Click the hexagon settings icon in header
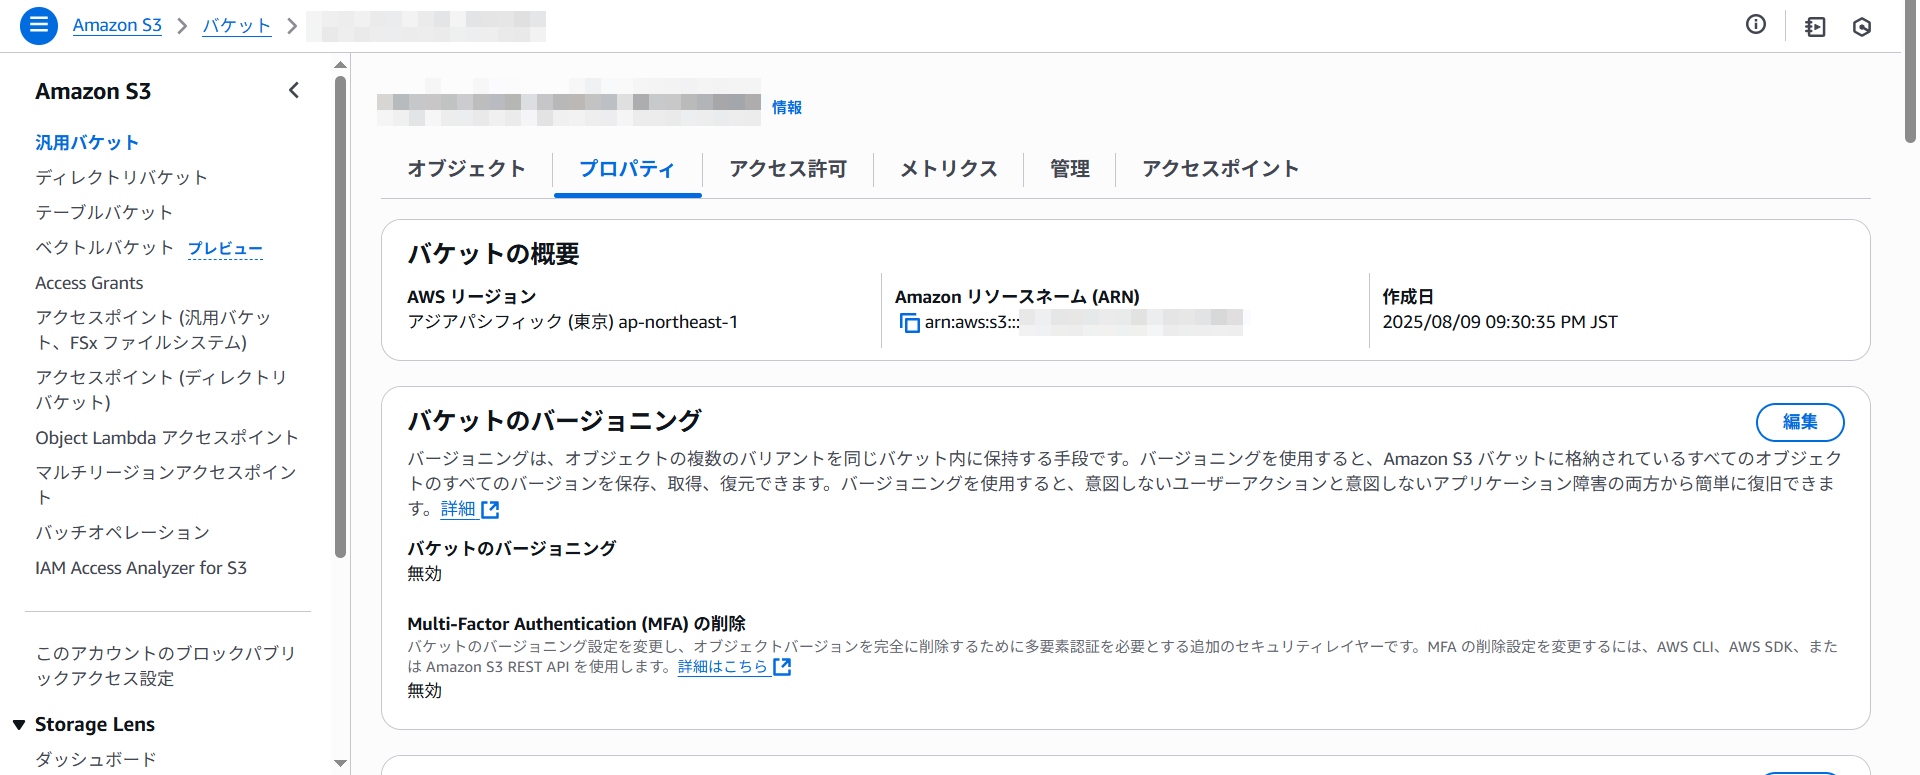 click(x=1861, y=27)
